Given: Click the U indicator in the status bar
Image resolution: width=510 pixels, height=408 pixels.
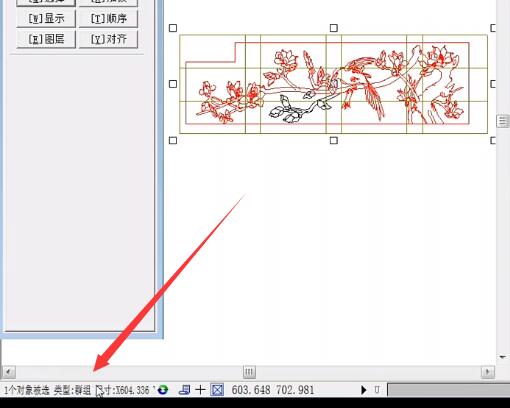Looking at the screenshot, I should point(377,389).
